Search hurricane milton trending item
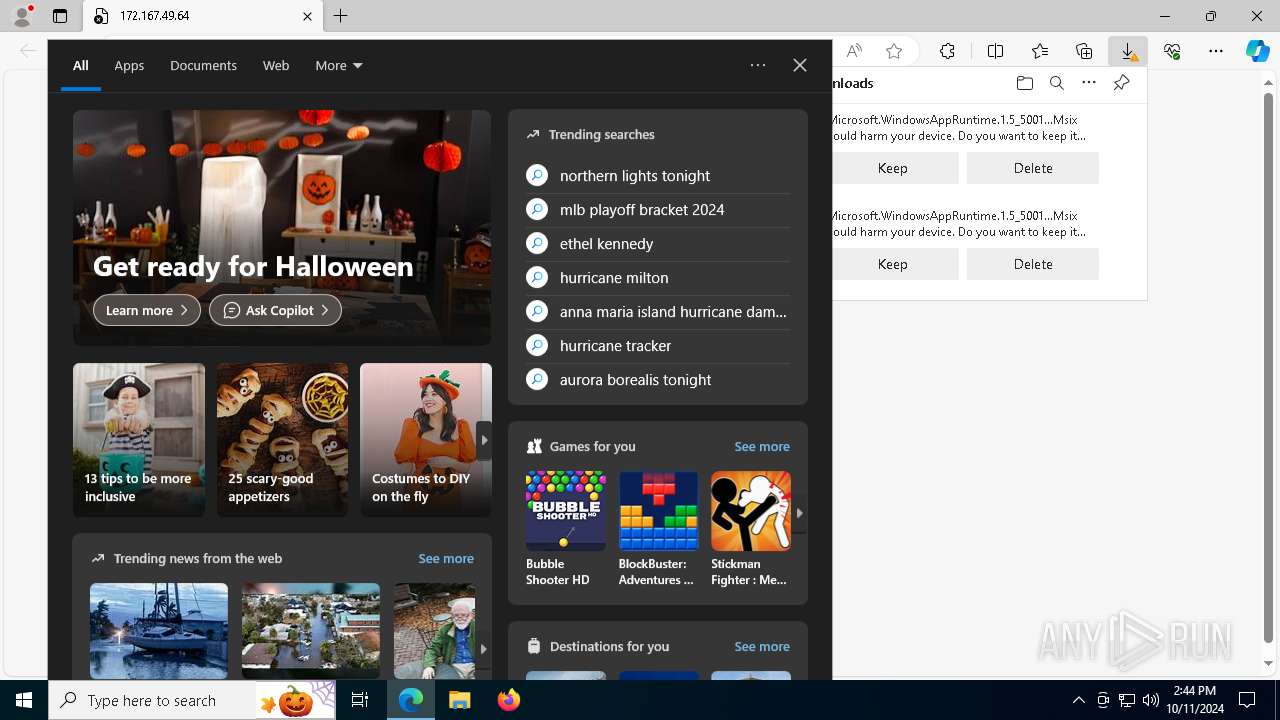Image resolution: width=1280 pixels, height=720 pixels. [x=658, y=277]
